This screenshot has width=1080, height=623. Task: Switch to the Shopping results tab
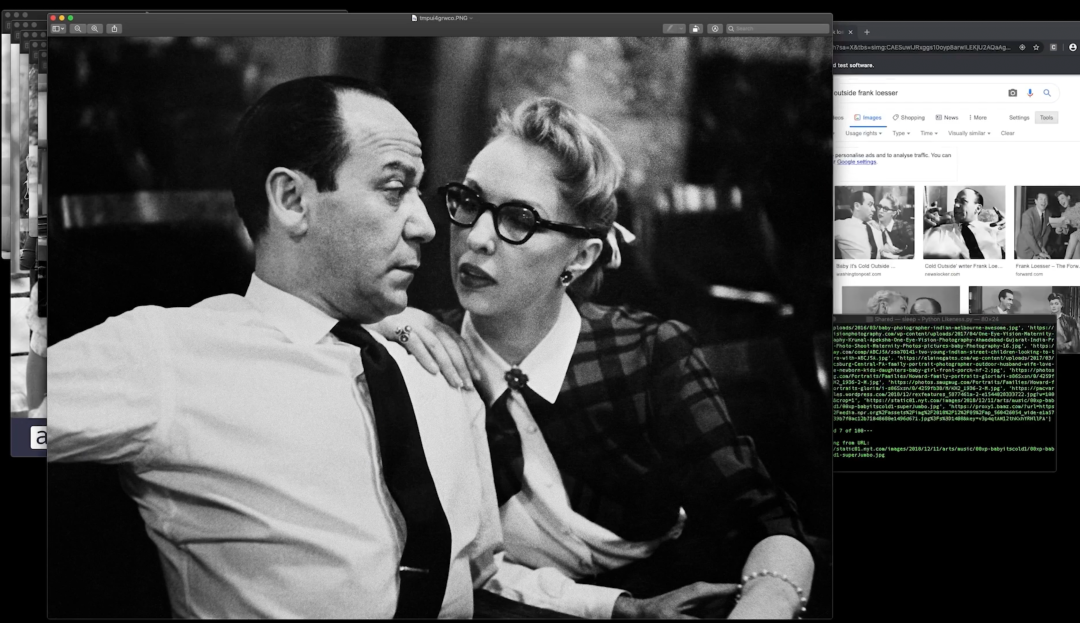(908, 118)
